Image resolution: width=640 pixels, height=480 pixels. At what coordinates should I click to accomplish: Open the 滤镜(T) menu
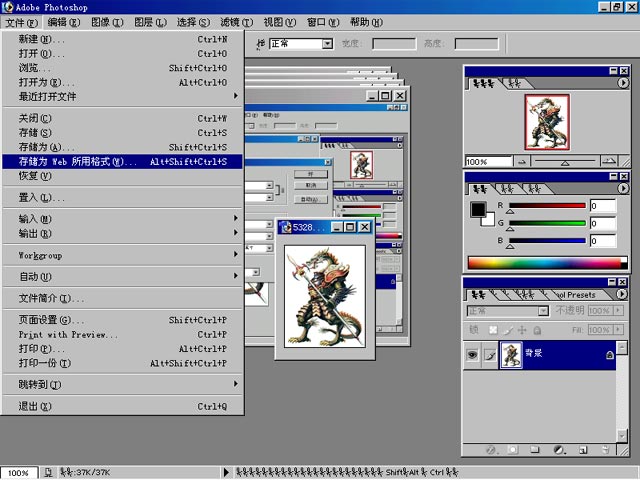coord(237,22)
